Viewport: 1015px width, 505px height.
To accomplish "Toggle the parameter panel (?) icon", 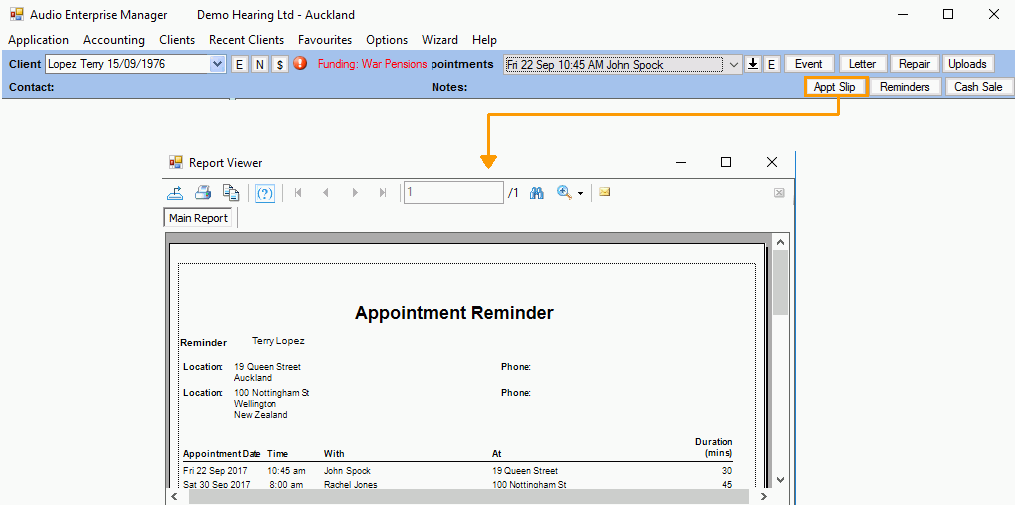I will tap(265, 193).
